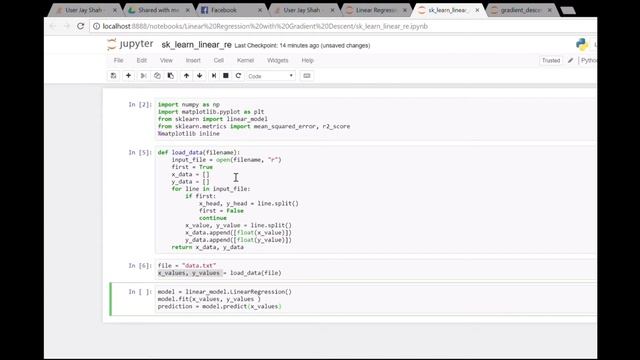
Task: Move selected cell up with the arrow icon
Action: (187, 76)
